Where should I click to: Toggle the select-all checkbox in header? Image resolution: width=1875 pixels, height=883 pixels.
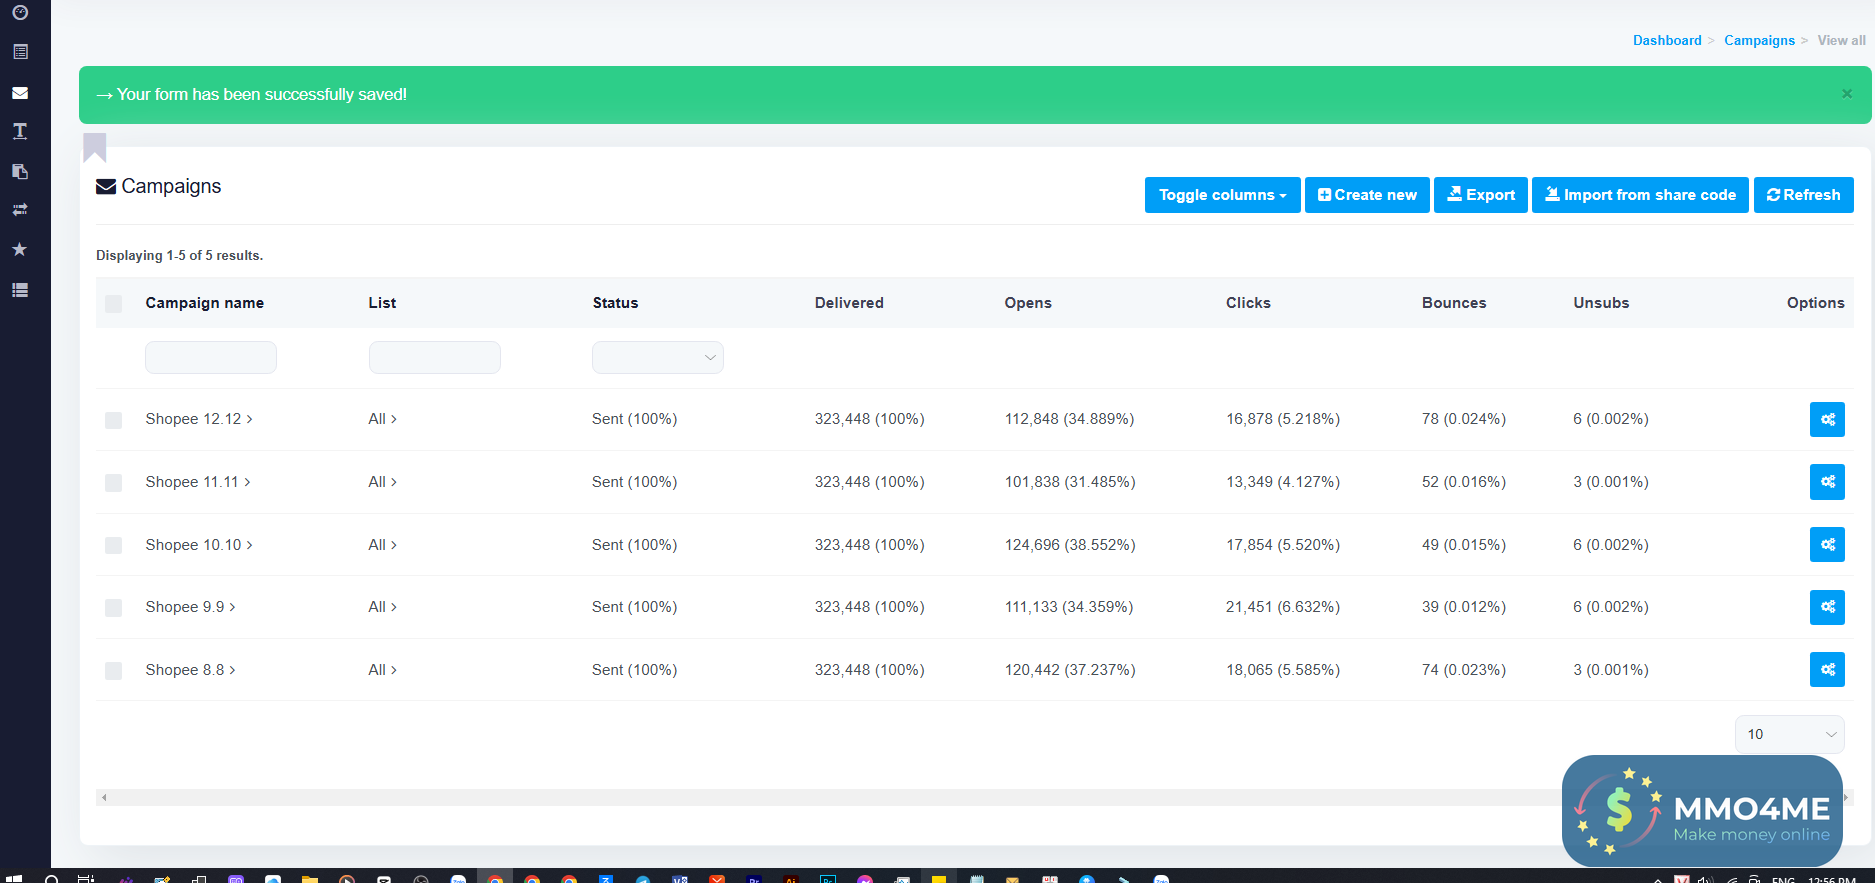click(114, 304)
